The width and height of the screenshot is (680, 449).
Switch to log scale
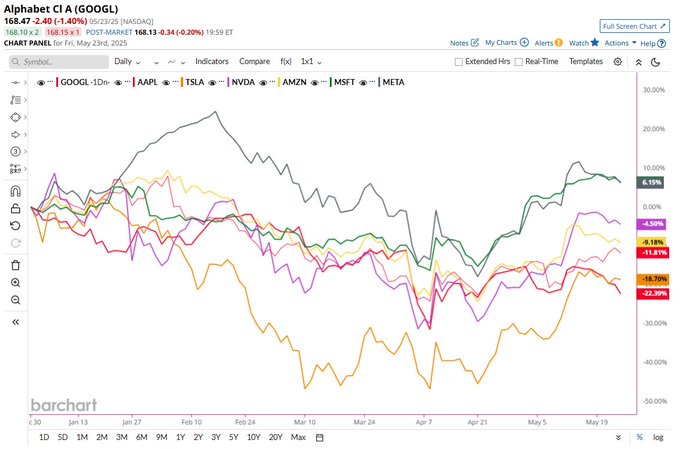pos(658,437)
